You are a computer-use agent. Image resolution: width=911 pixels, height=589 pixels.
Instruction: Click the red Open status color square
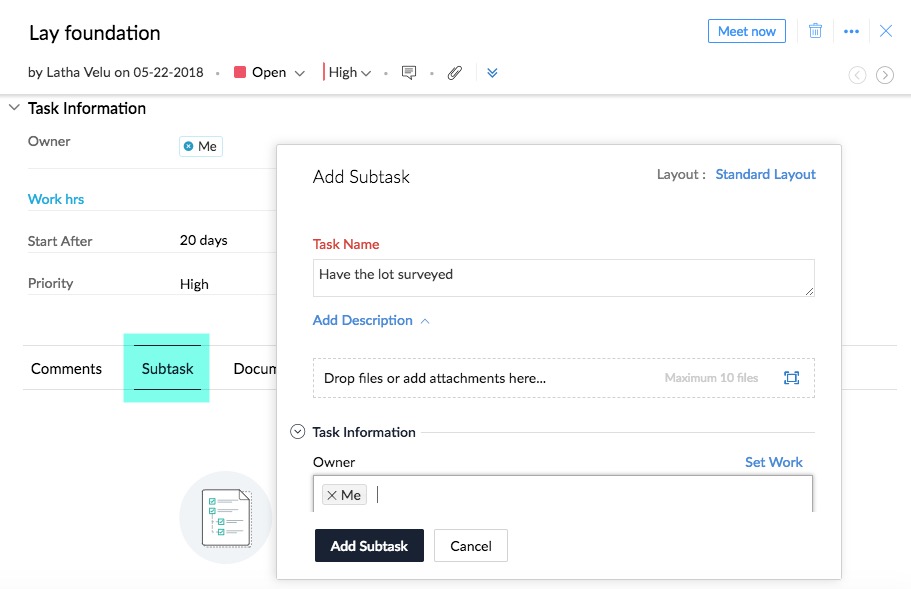pos(240,73)
